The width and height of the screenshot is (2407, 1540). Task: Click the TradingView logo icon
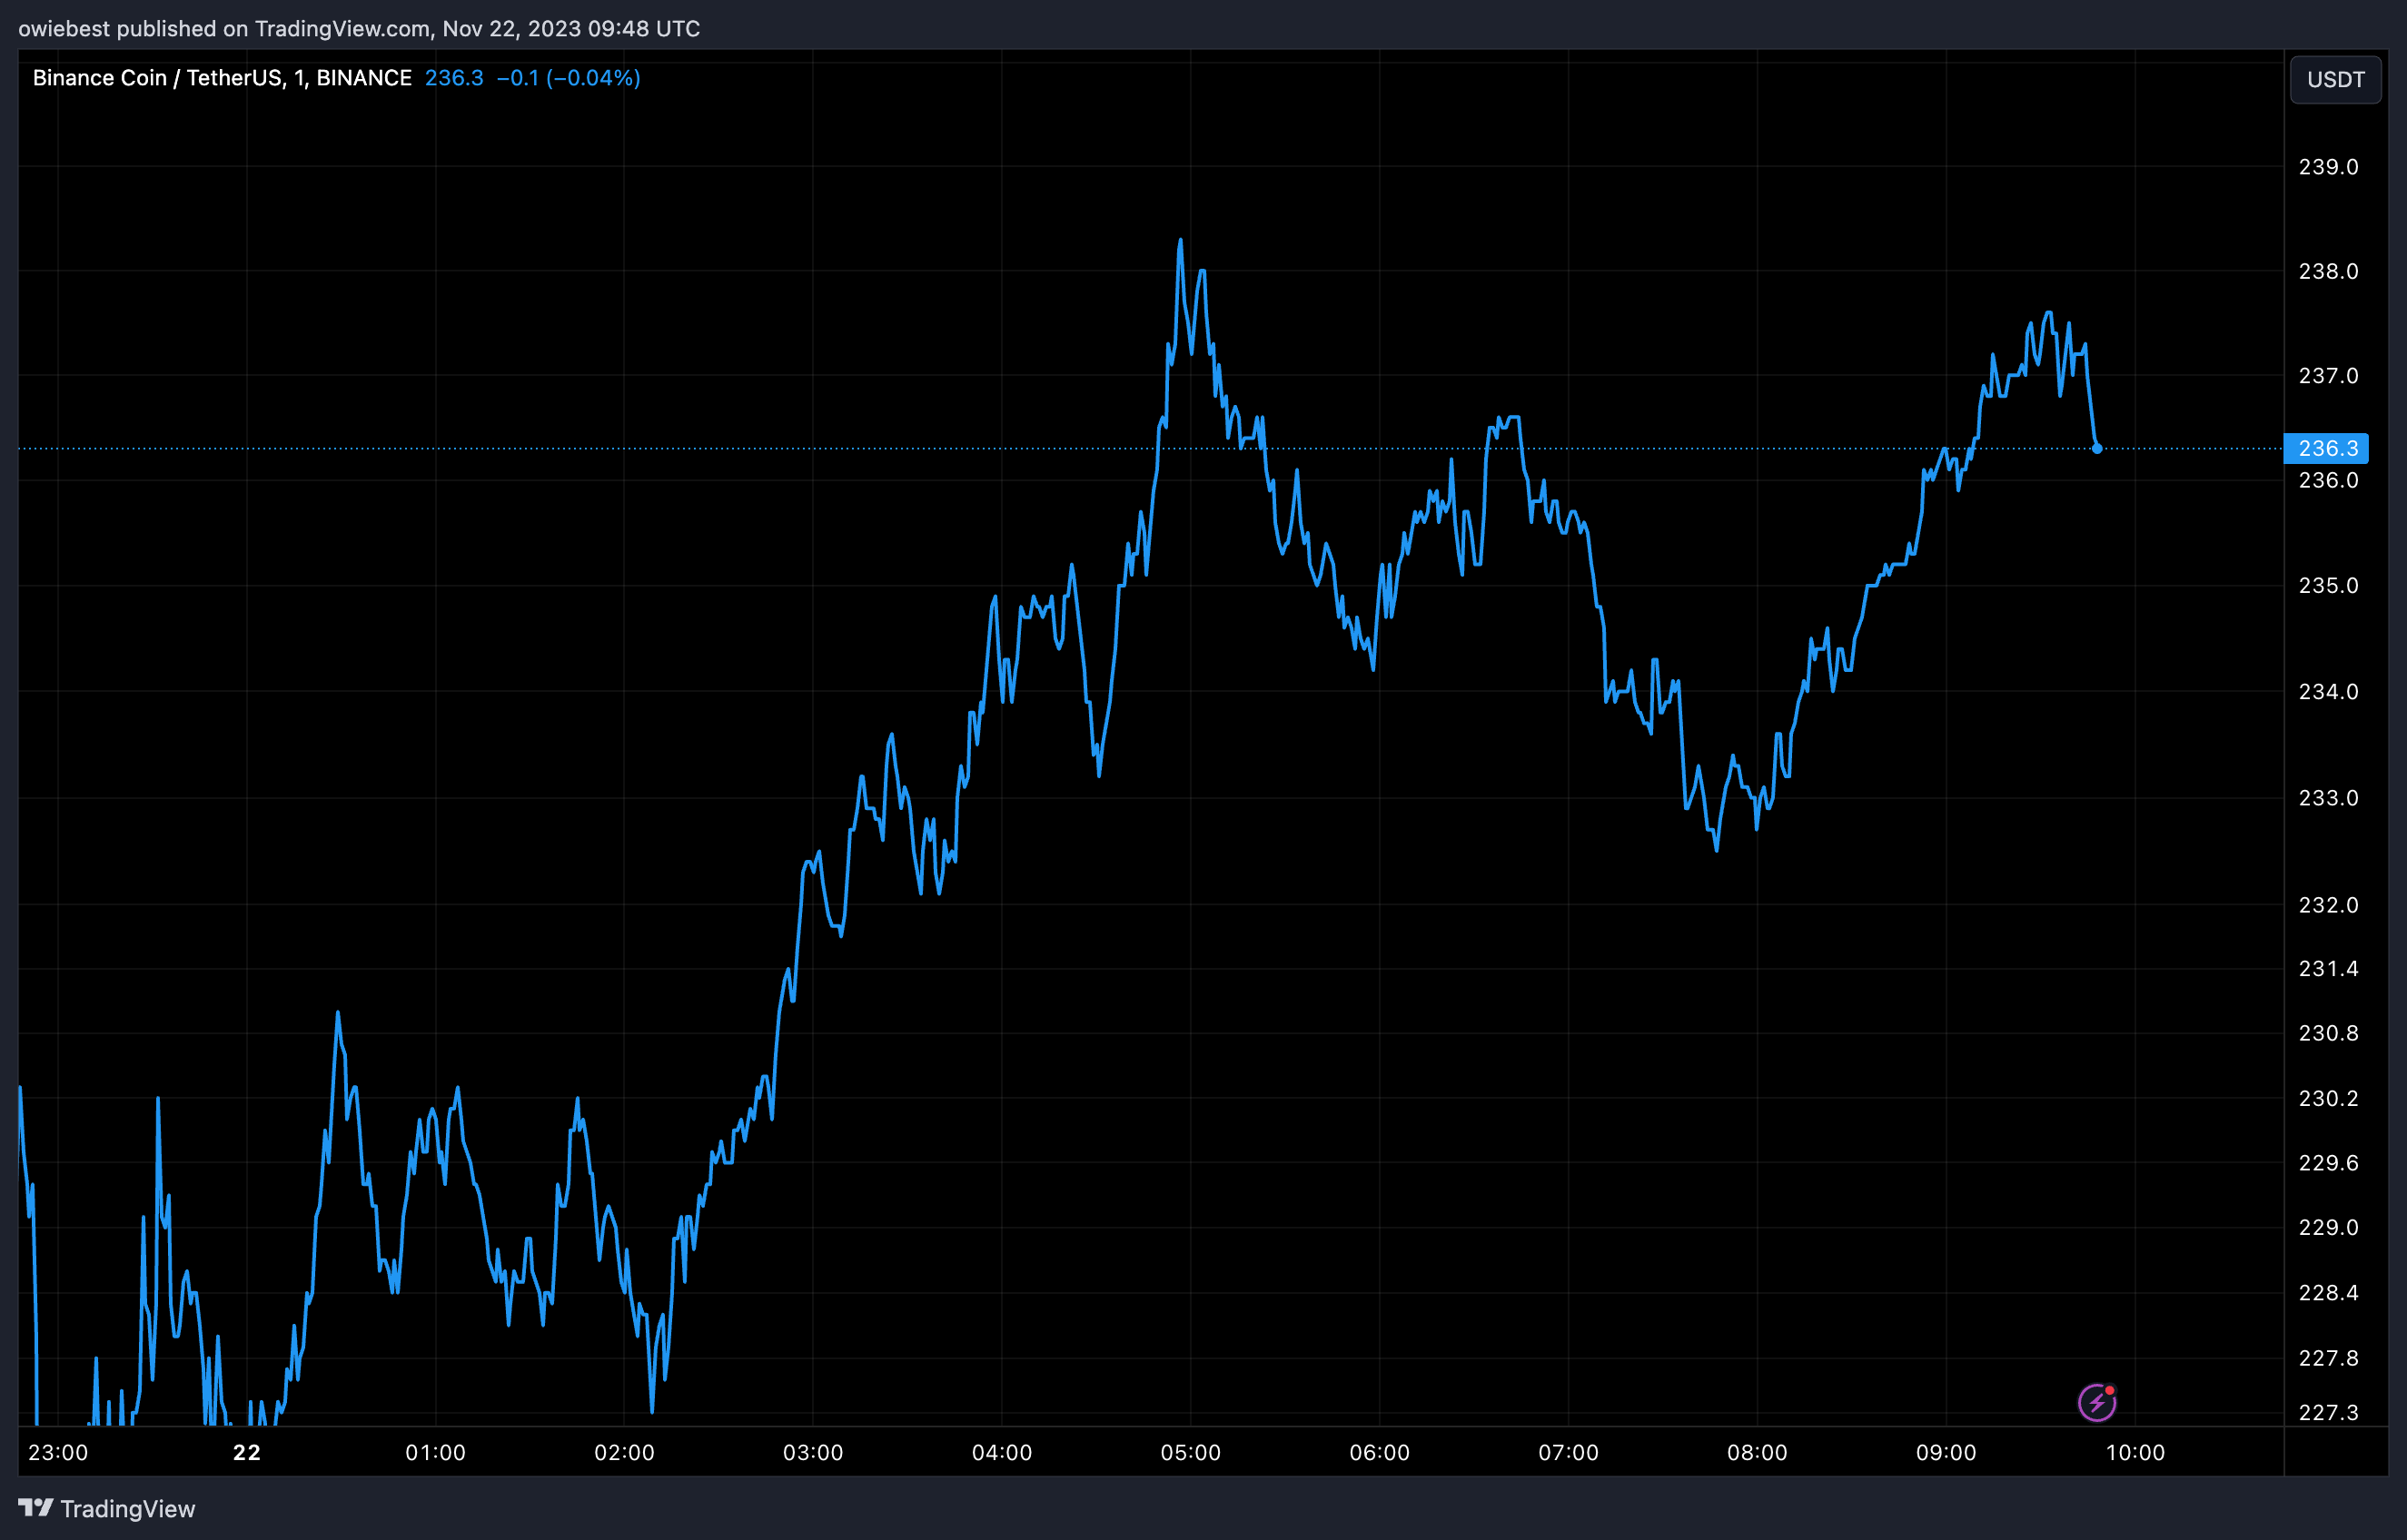tap(35, 1507)
